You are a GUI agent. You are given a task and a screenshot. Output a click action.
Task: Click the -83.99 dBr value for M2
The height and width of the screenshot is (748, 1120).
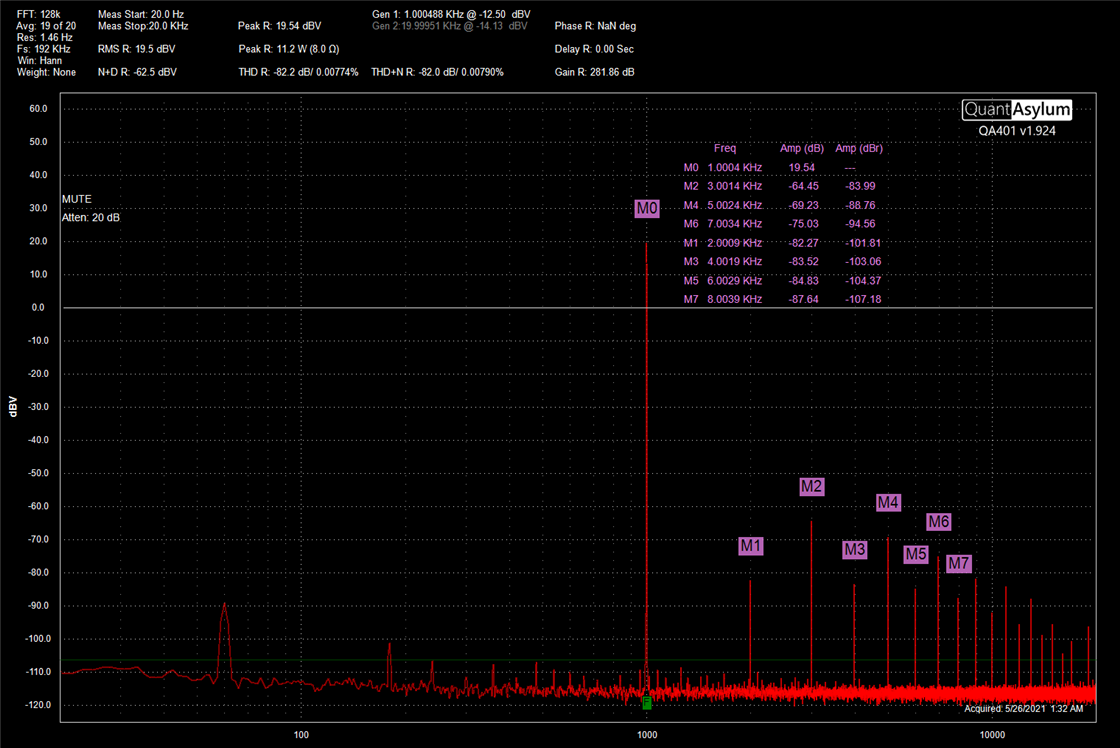861,186
